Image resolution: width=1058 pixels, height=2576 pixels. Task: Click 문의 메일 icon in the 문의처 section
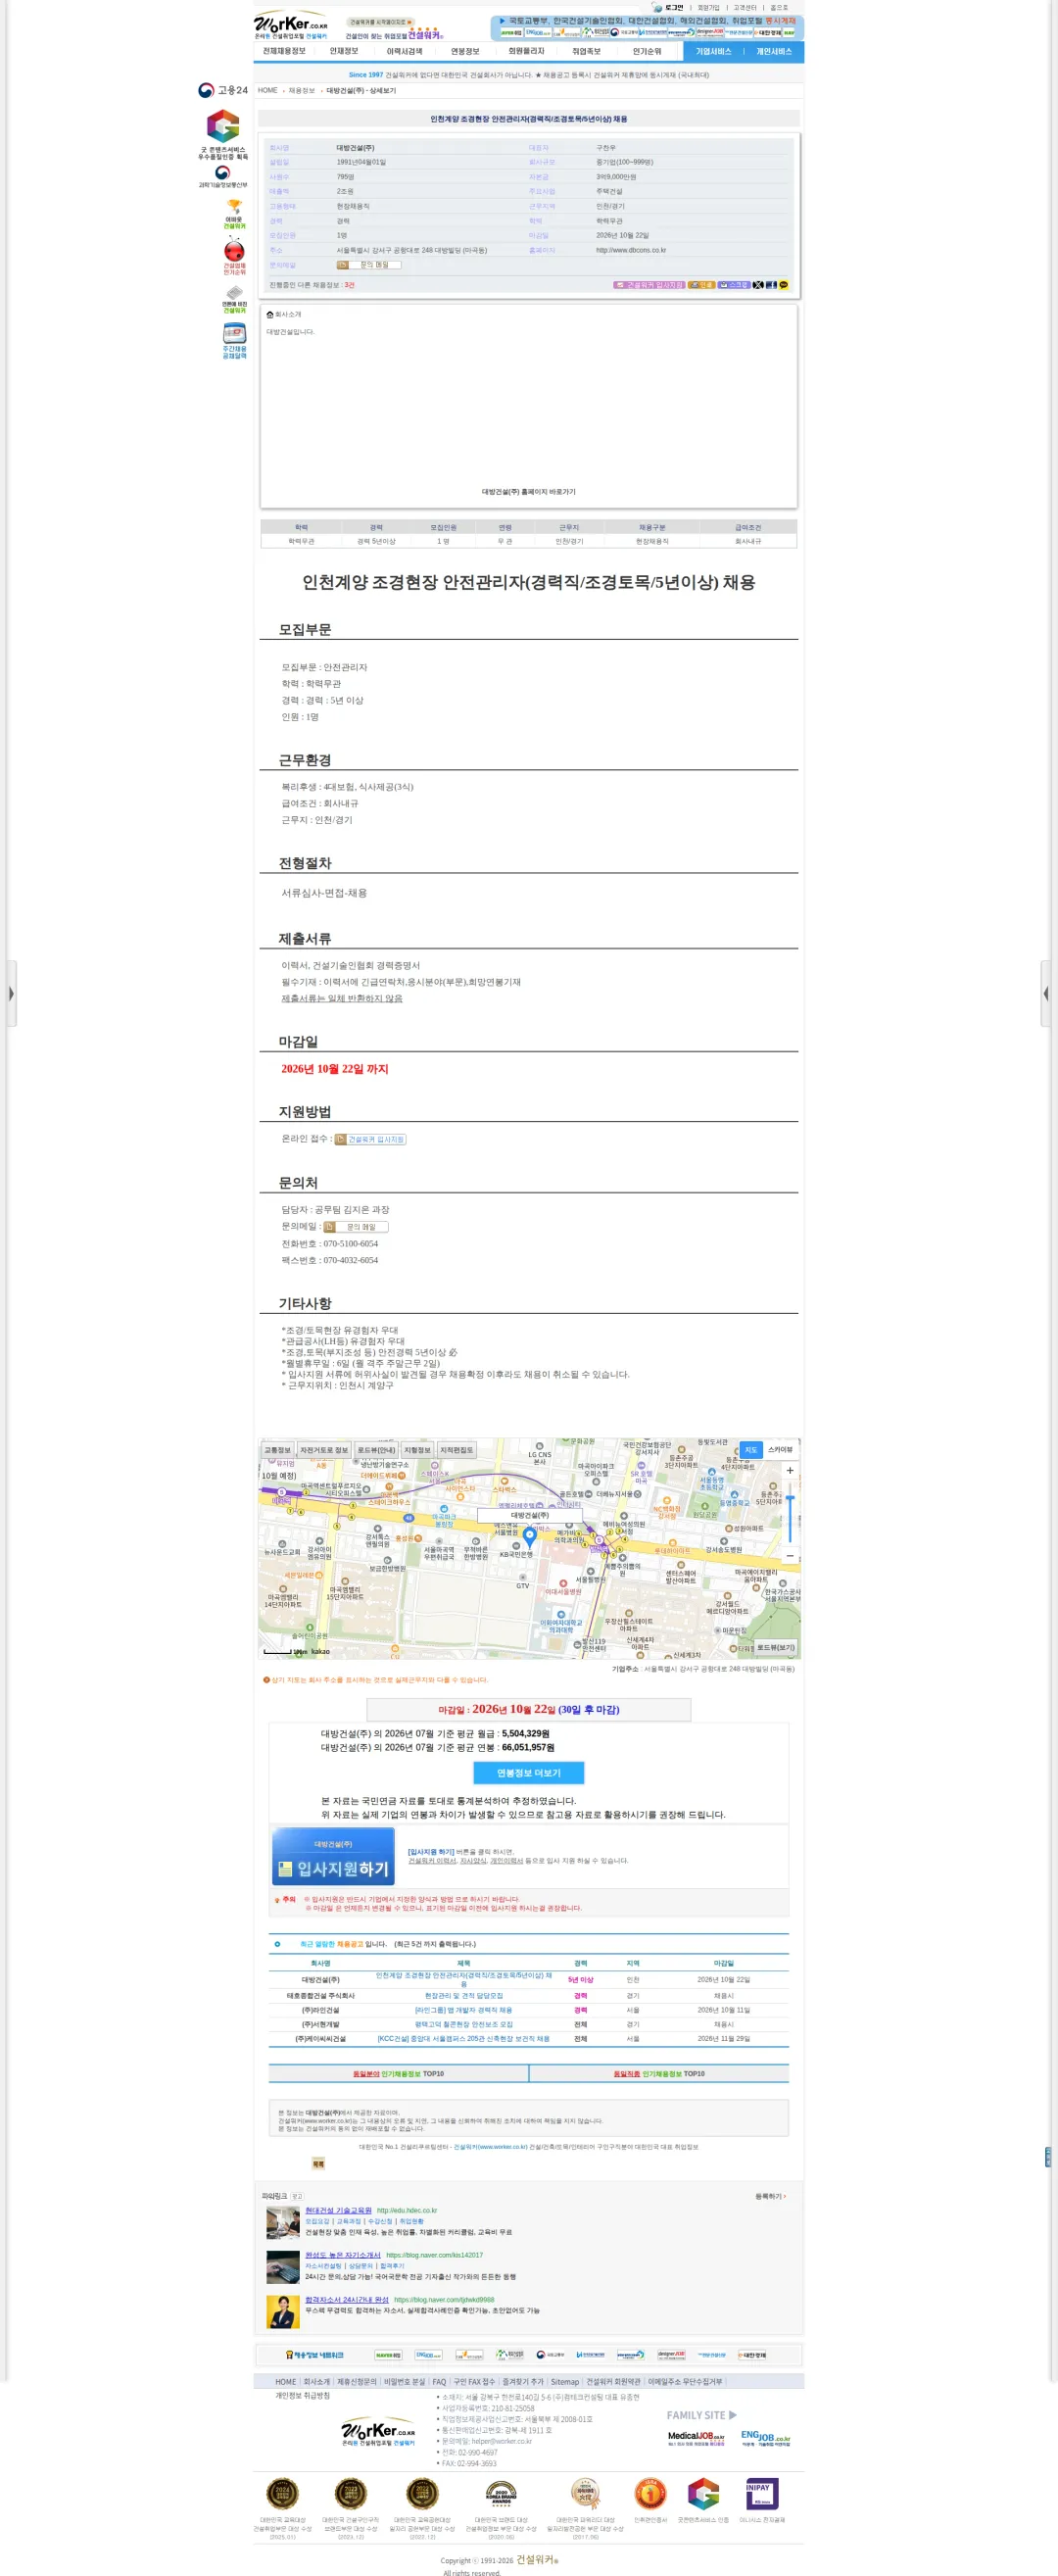355,1226
